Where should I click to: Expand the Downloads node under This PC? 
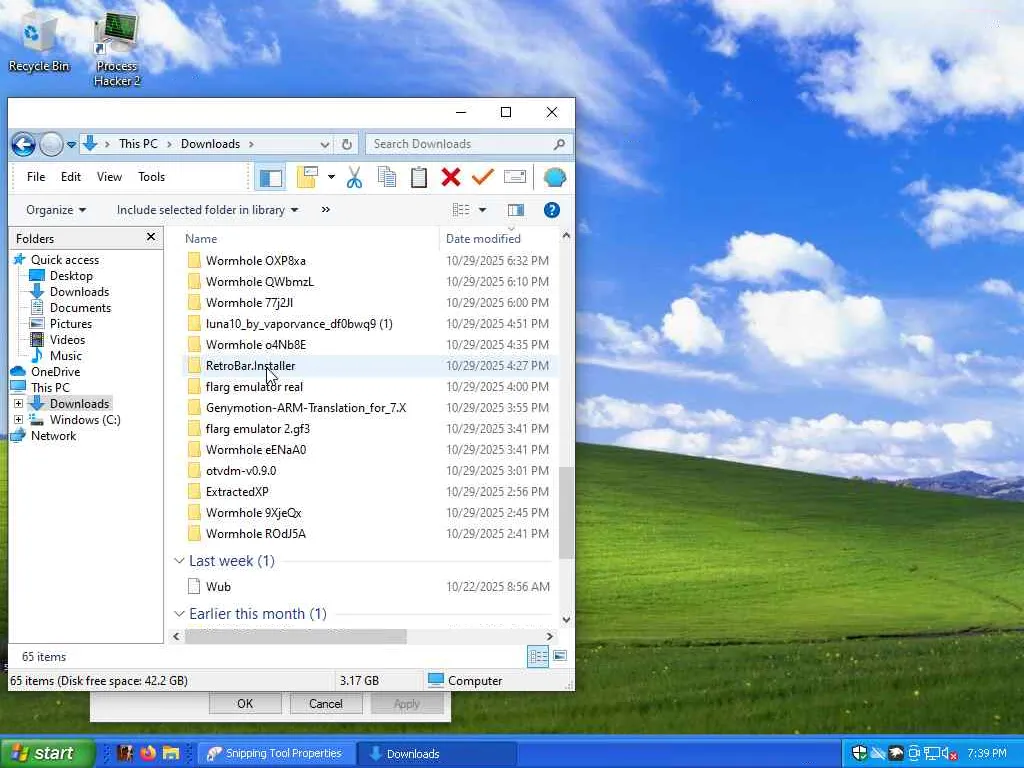point(18,404)
